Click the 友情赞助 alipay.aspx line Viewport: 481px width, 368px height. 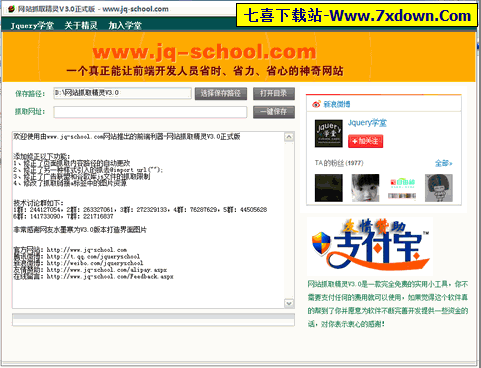point(90,270)
